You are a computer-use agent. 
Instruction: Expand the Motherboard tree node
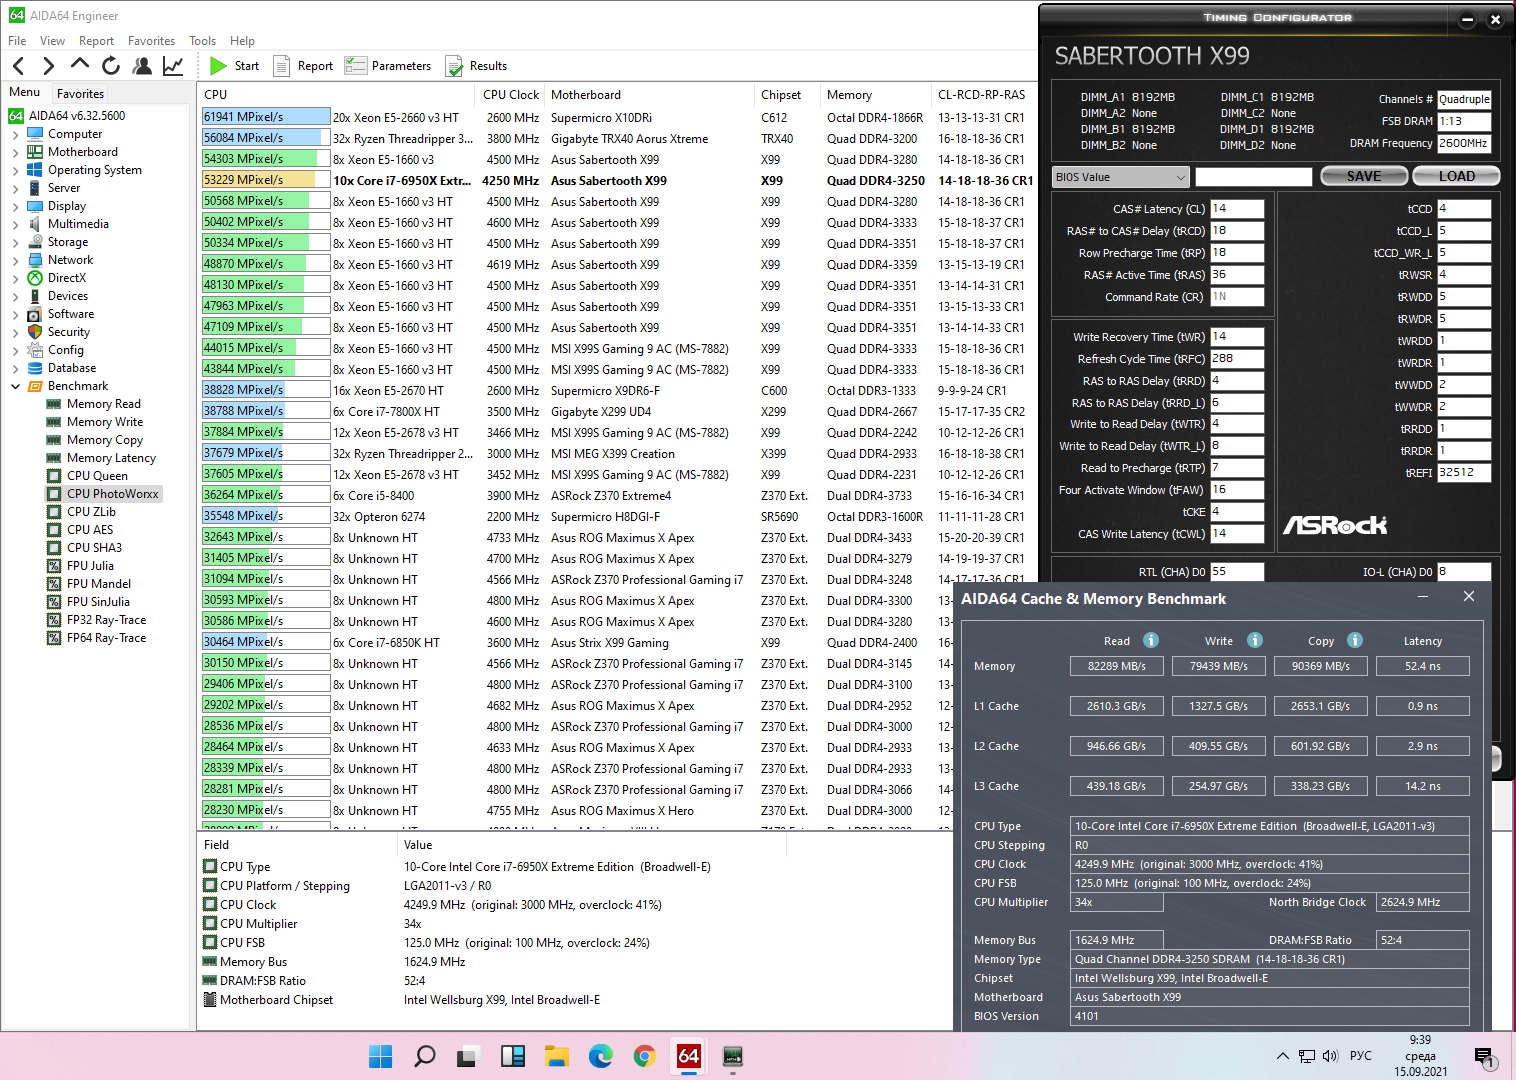tap(15, 152)
